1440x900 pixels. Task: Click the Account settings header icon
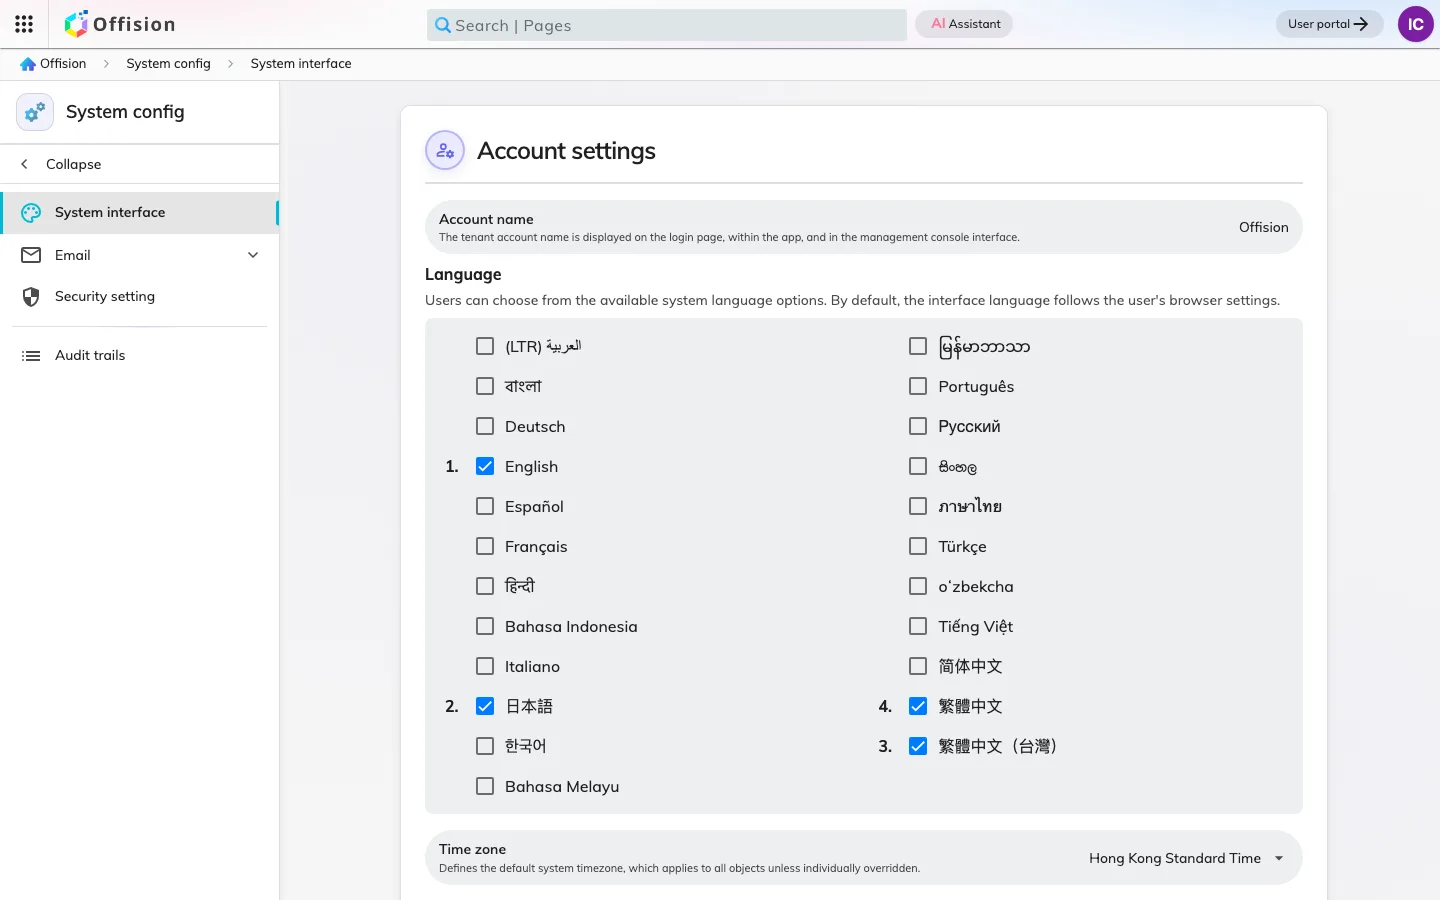pyautogui.click(x=445, y=151)
